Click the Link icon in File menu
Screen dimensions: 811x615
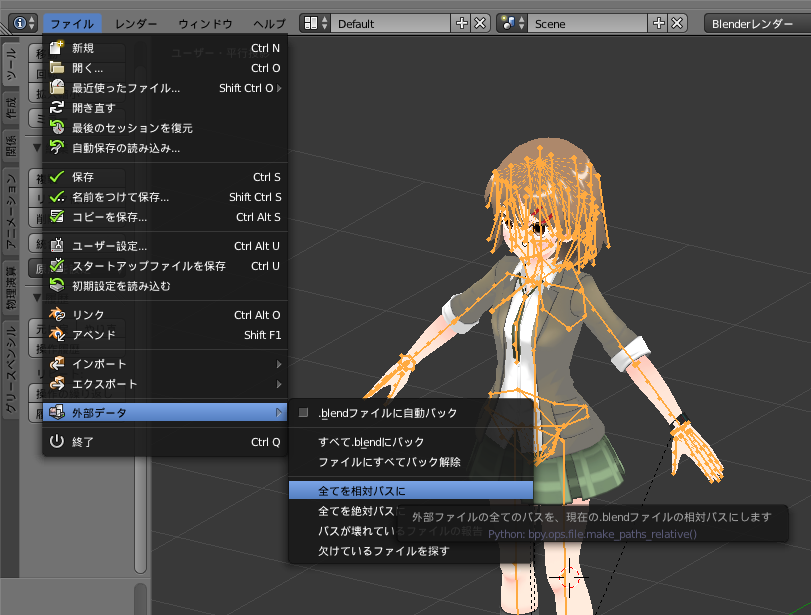tap(57, 315)
